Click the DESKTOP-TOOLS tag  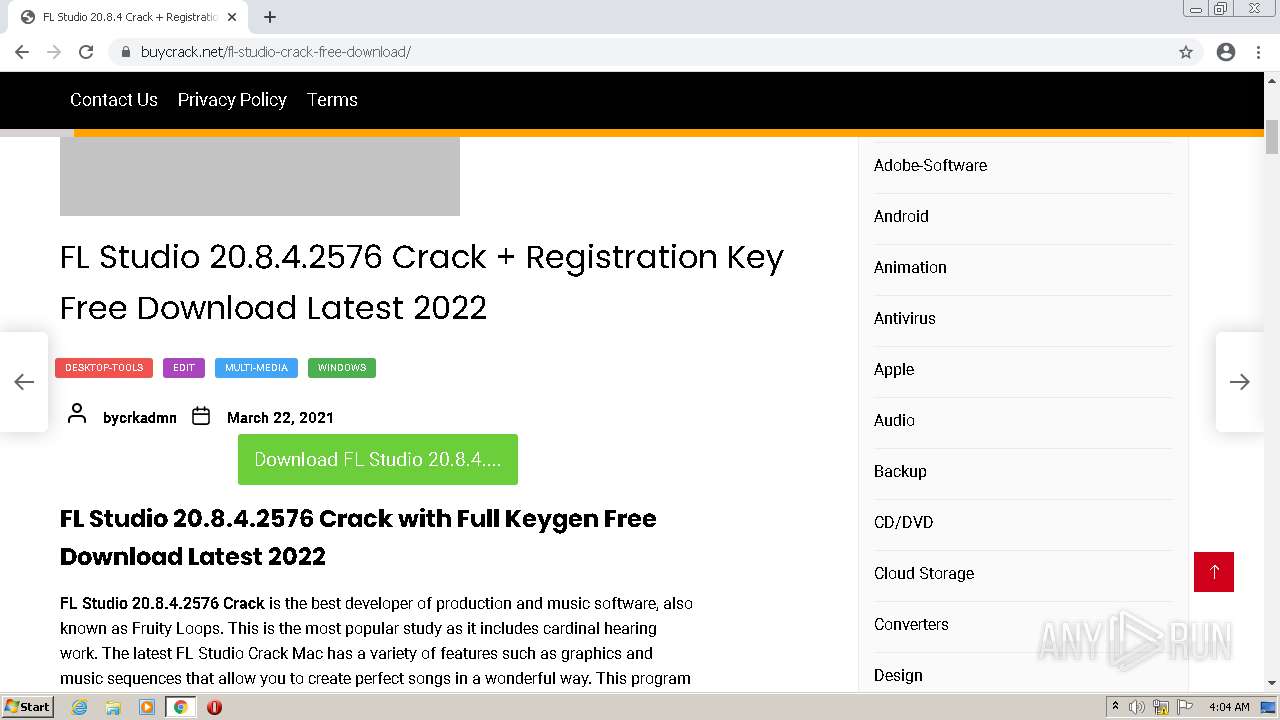(104, 368)
